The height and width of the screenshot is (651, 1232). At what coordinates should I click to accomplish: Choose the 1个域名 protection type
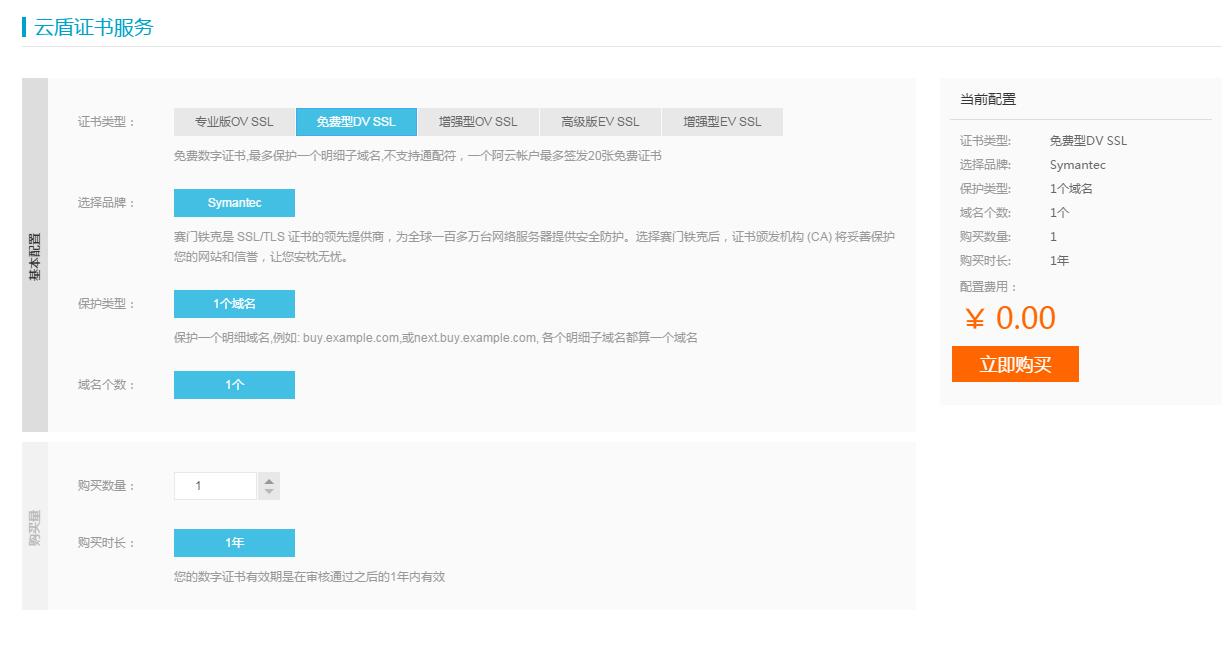click(234, 303)
